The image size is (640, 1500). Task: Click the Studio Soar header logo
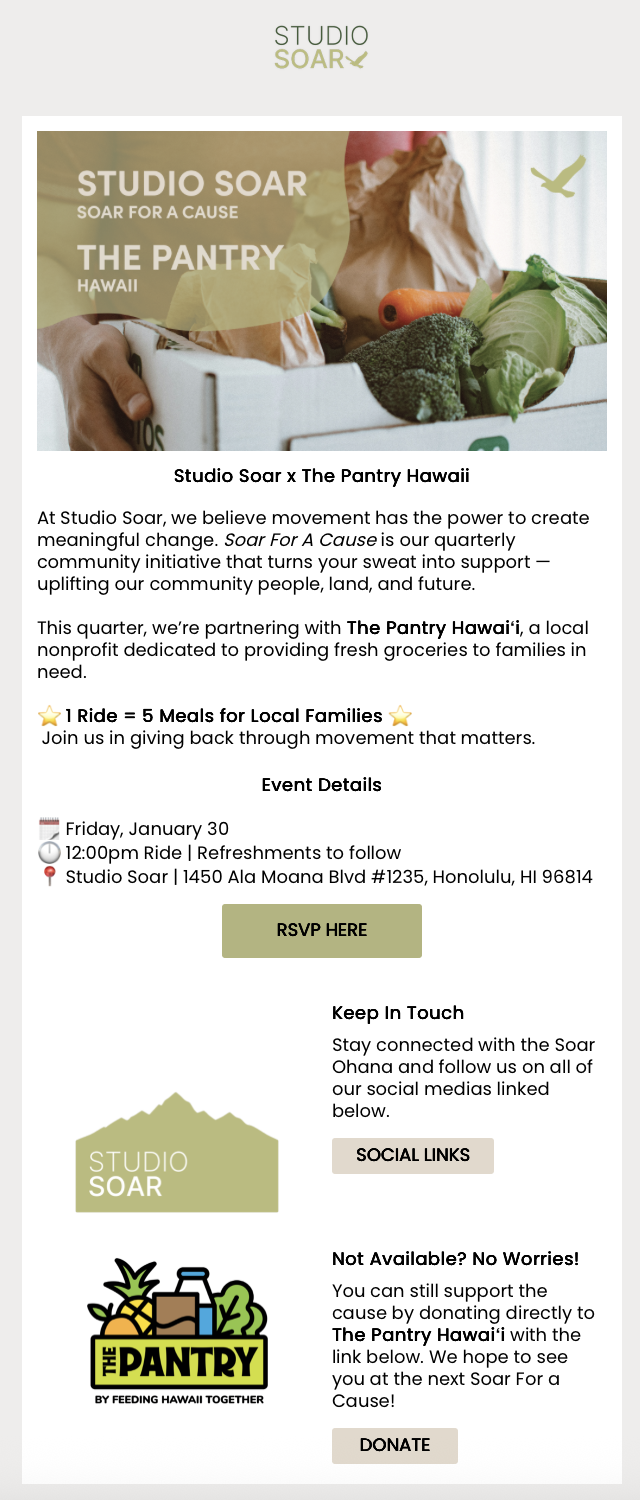pos(321,47)
